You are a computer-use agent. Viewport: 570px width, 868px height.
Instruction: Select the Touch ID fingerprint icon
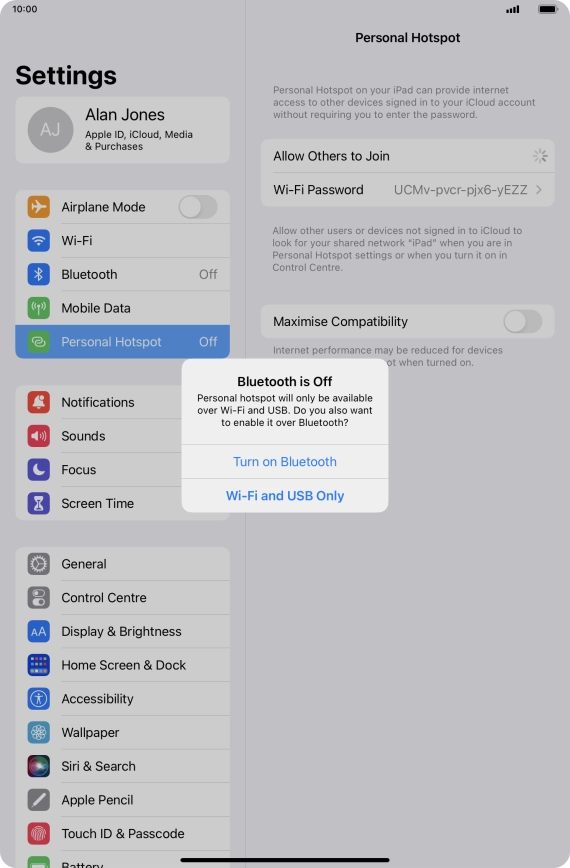coord(39,834)
